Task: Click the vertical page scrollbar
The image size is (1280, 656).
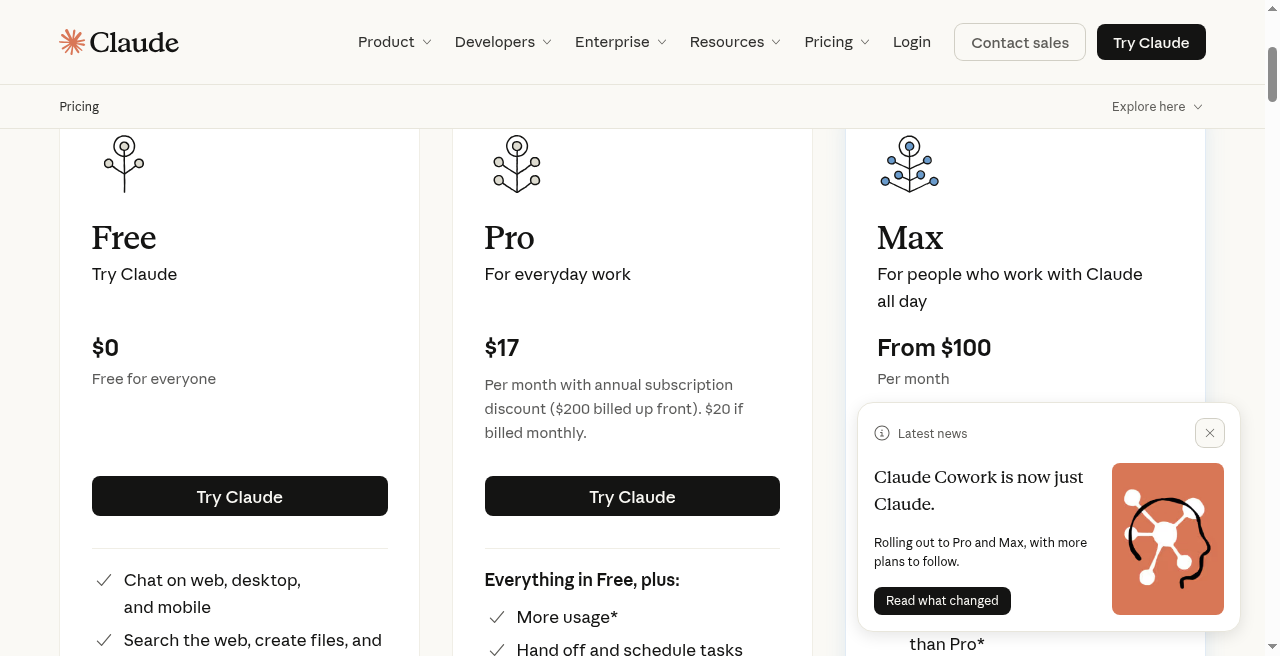Action: (1273, 74)
